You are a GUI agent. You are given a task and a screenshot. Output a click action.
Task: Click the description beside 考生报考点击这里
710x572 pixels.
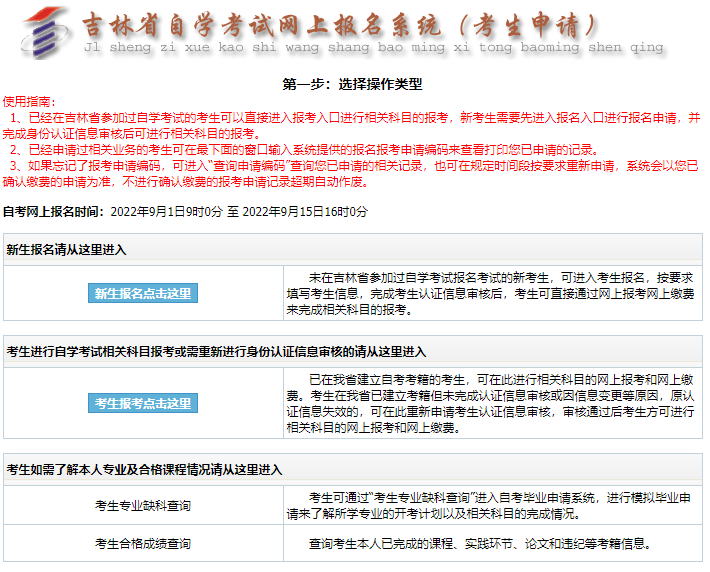(490, 403)
